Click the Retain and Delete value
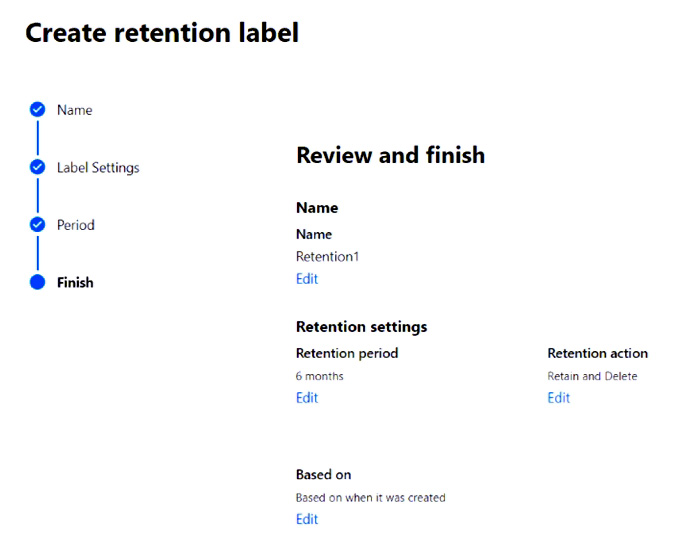 592,376
